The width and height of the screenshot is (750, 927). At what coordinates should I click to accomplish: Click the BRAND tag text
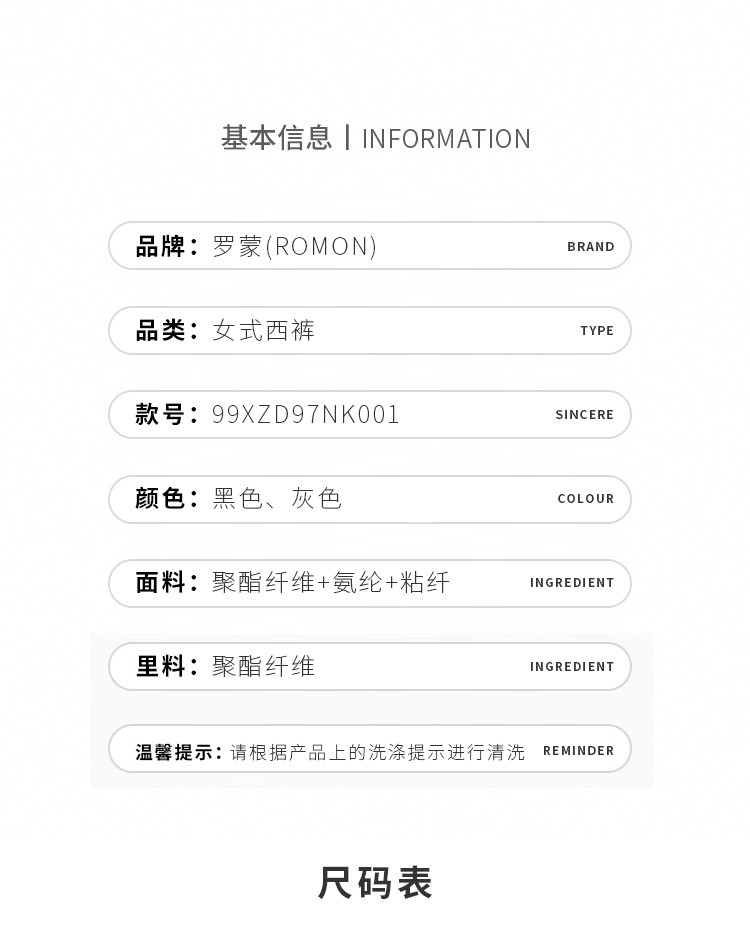(590, 247)
